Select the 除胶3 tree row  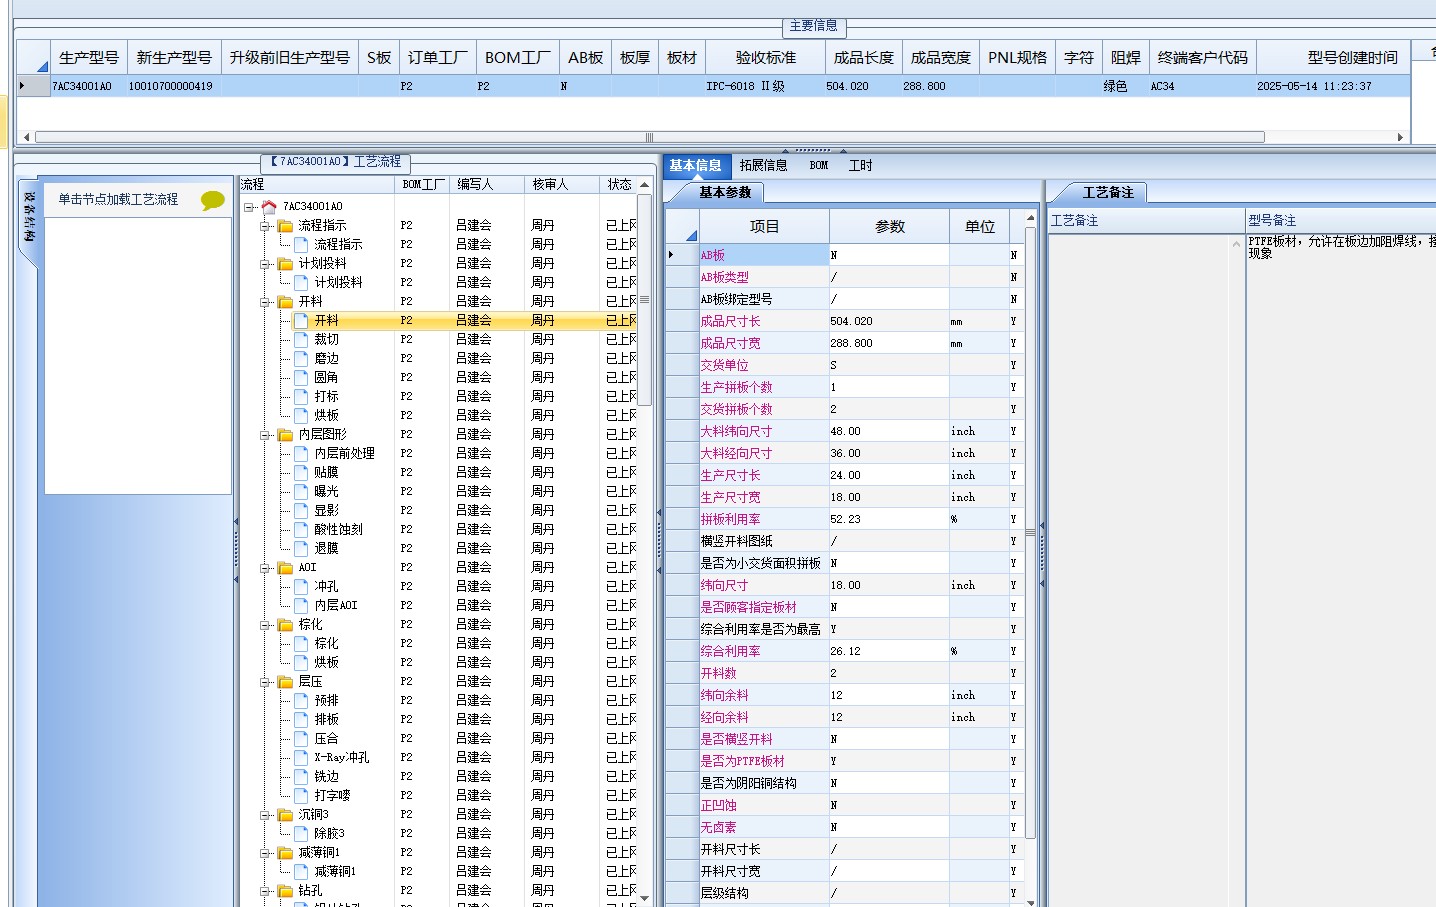pyautogui.click(x=329, y=834)
